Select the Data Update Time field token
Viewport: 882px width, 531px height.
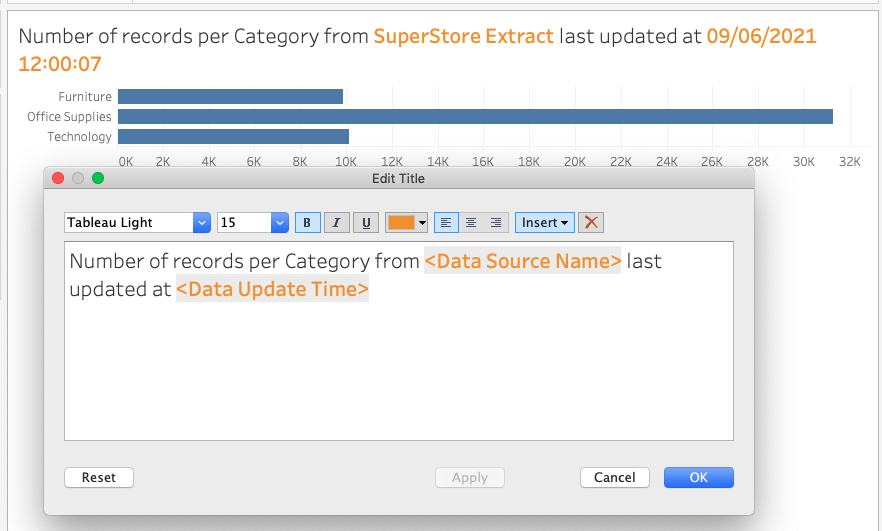pos(272,289)
